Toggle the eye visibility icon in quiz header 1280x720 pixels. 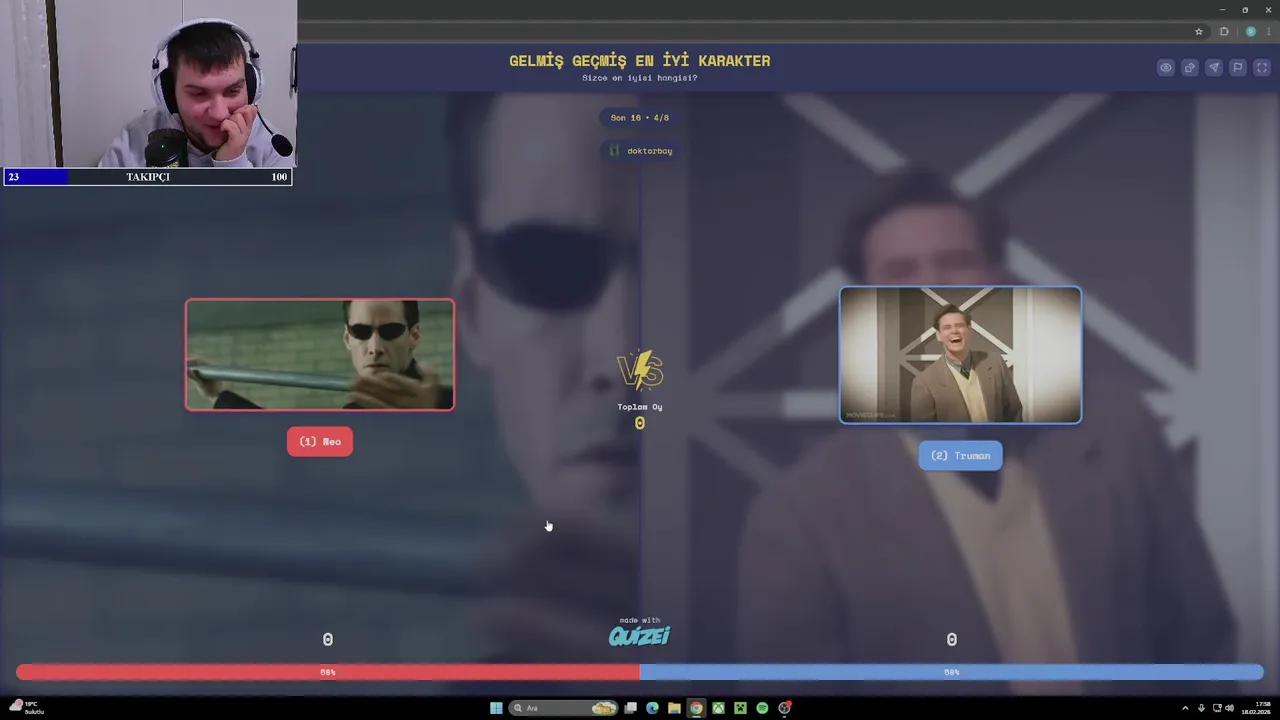(1166, 68)
